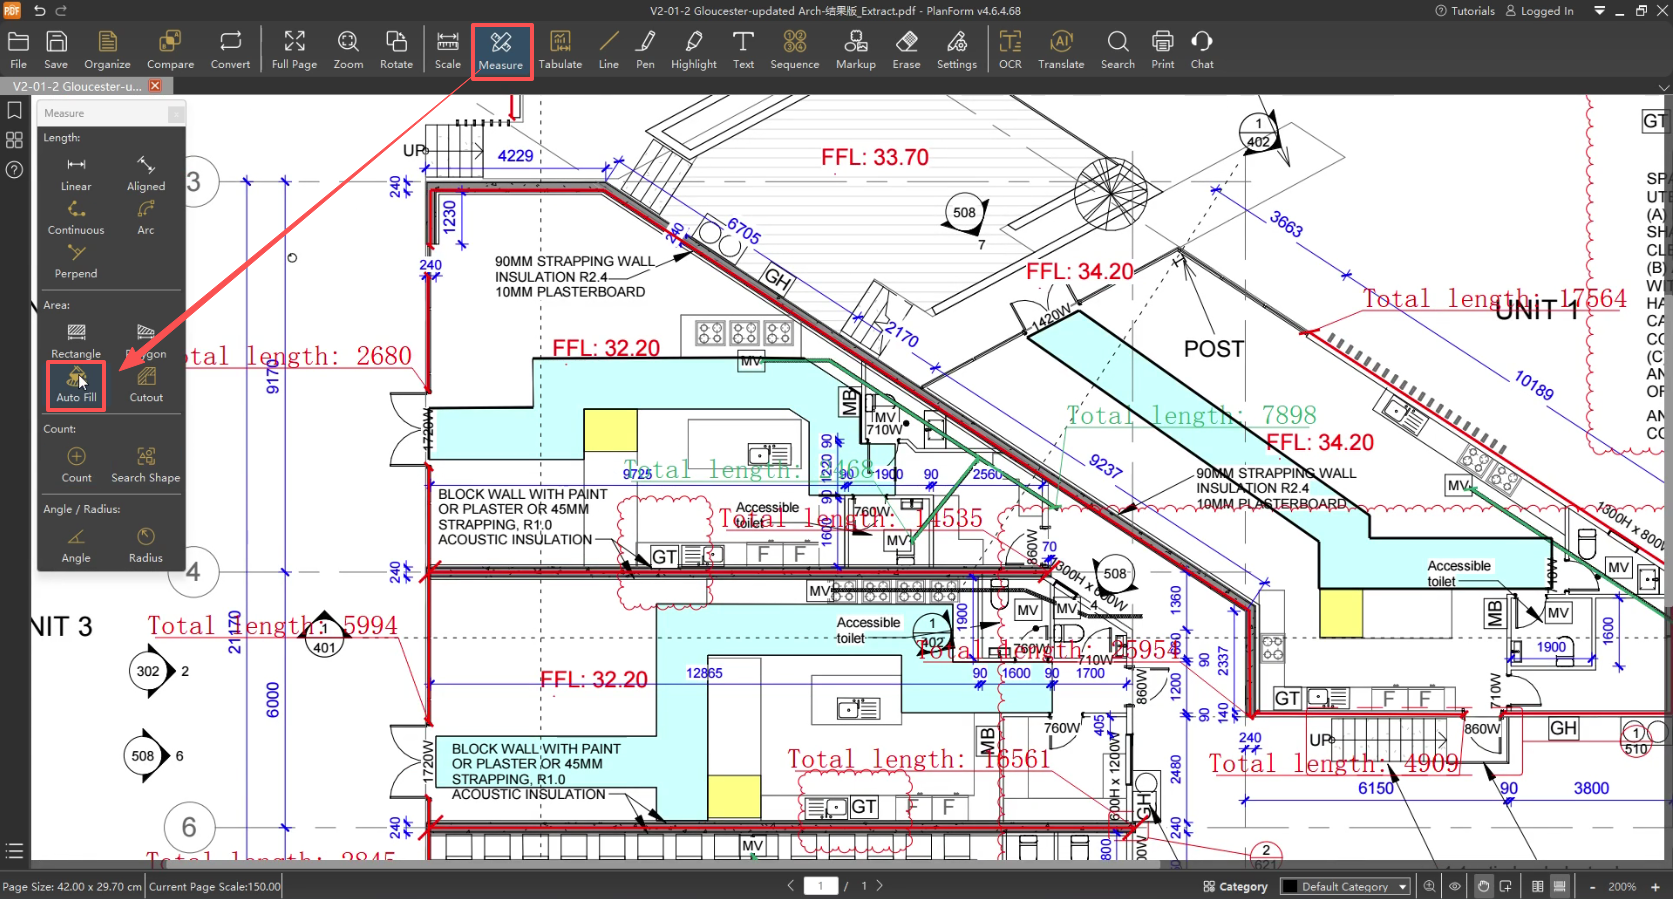Expand the title bar dropdown arrow
This screenshot has height=899, width=1673.
click(x=1599, y=11)
